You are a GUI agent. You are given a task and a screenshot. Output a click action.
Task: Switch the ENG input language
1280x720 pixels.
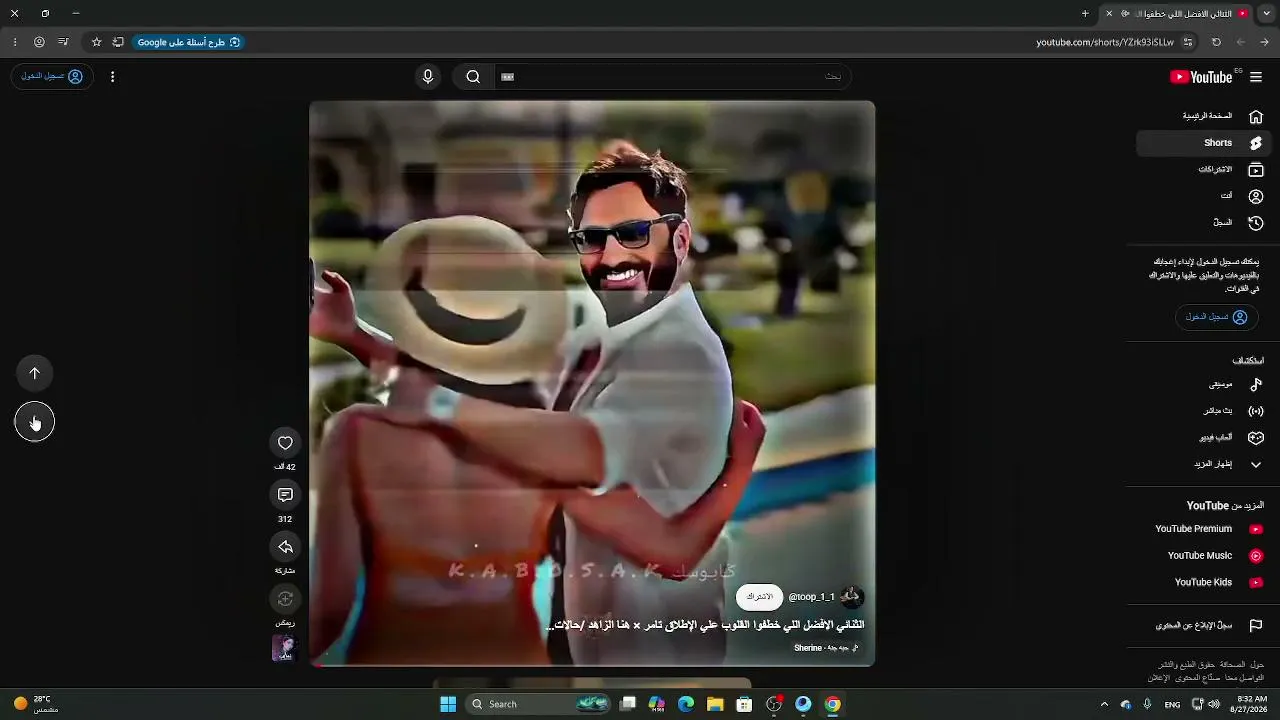click(x=1172, y=704)
